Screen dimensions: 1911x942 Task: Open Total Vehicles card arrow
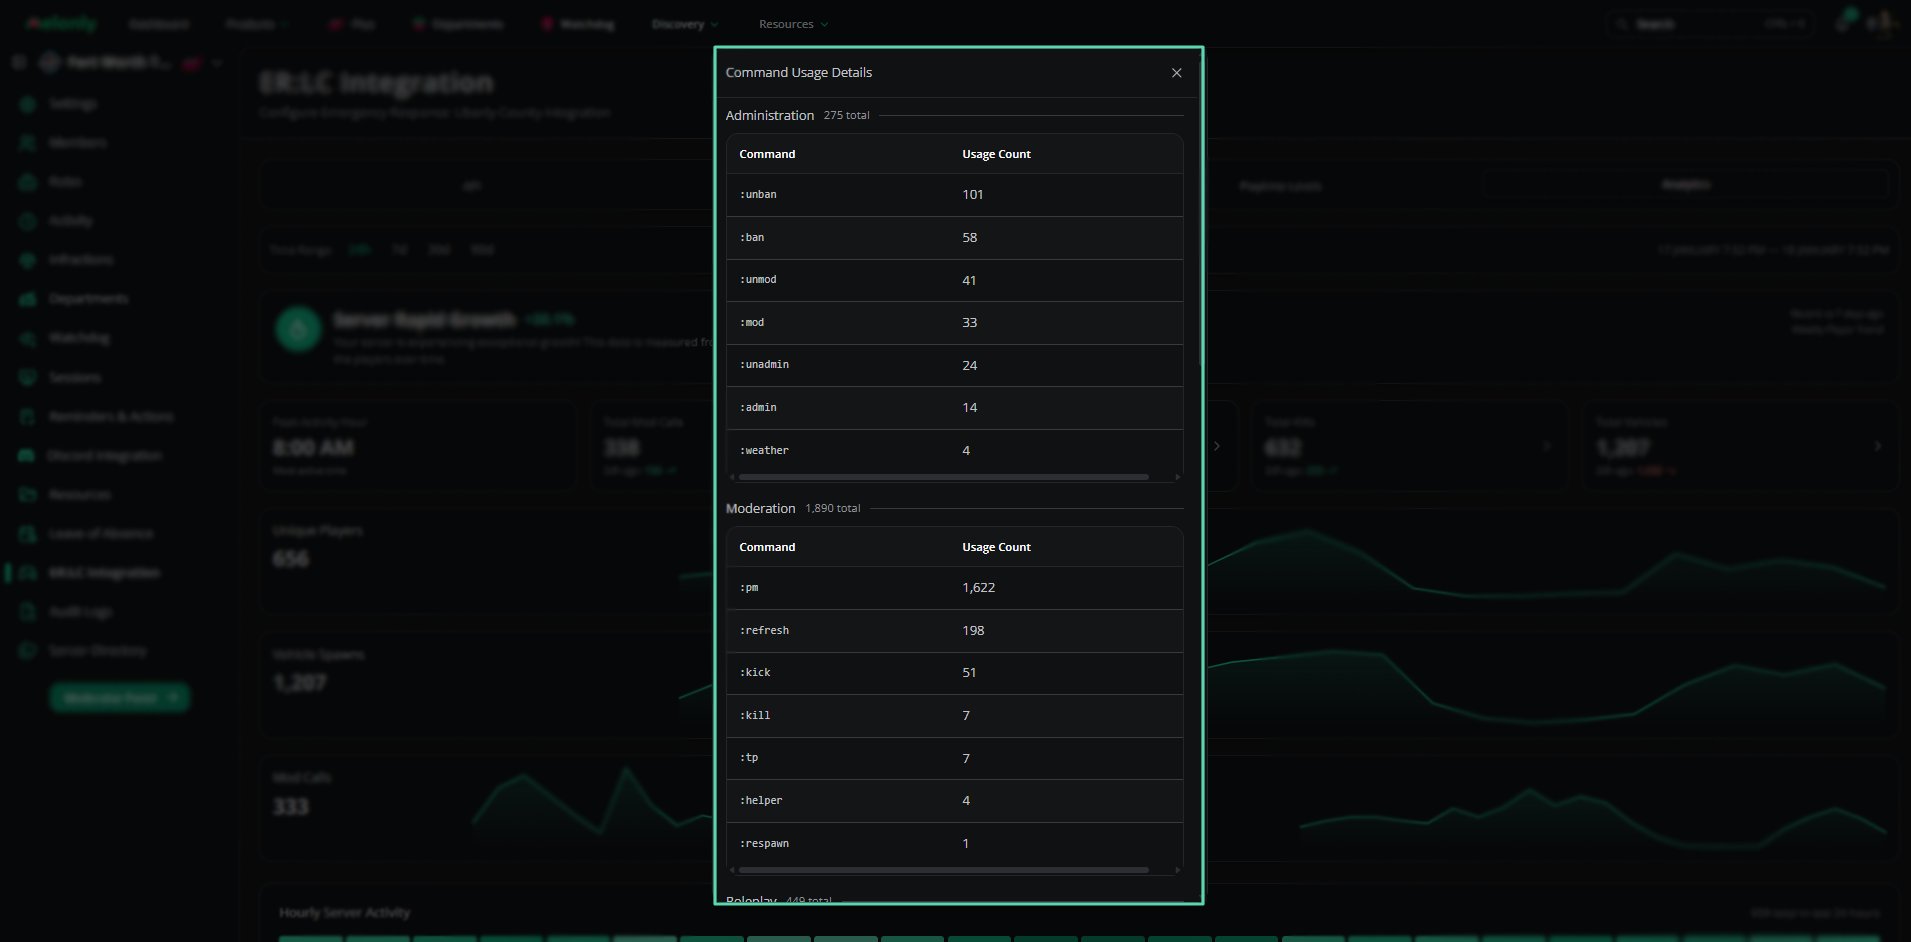coord(1877,446)
